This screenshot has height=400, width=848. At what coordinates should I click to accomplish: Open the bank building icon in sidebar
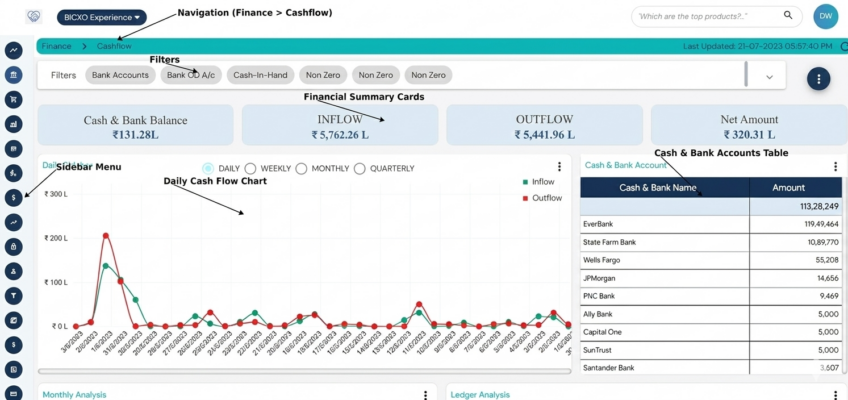(x=14, y=75)
